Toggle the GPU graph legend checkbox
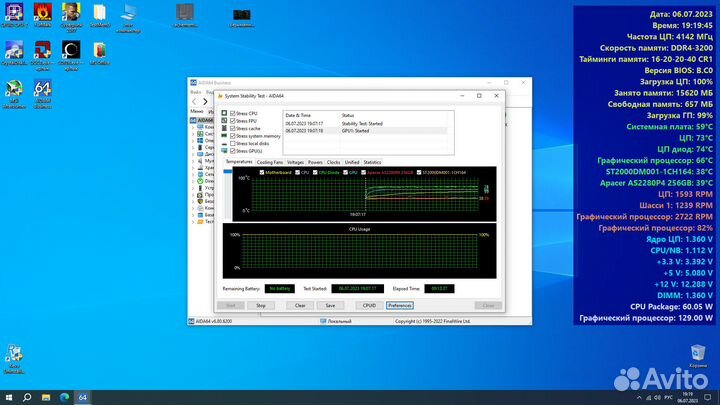 (345, 173)
